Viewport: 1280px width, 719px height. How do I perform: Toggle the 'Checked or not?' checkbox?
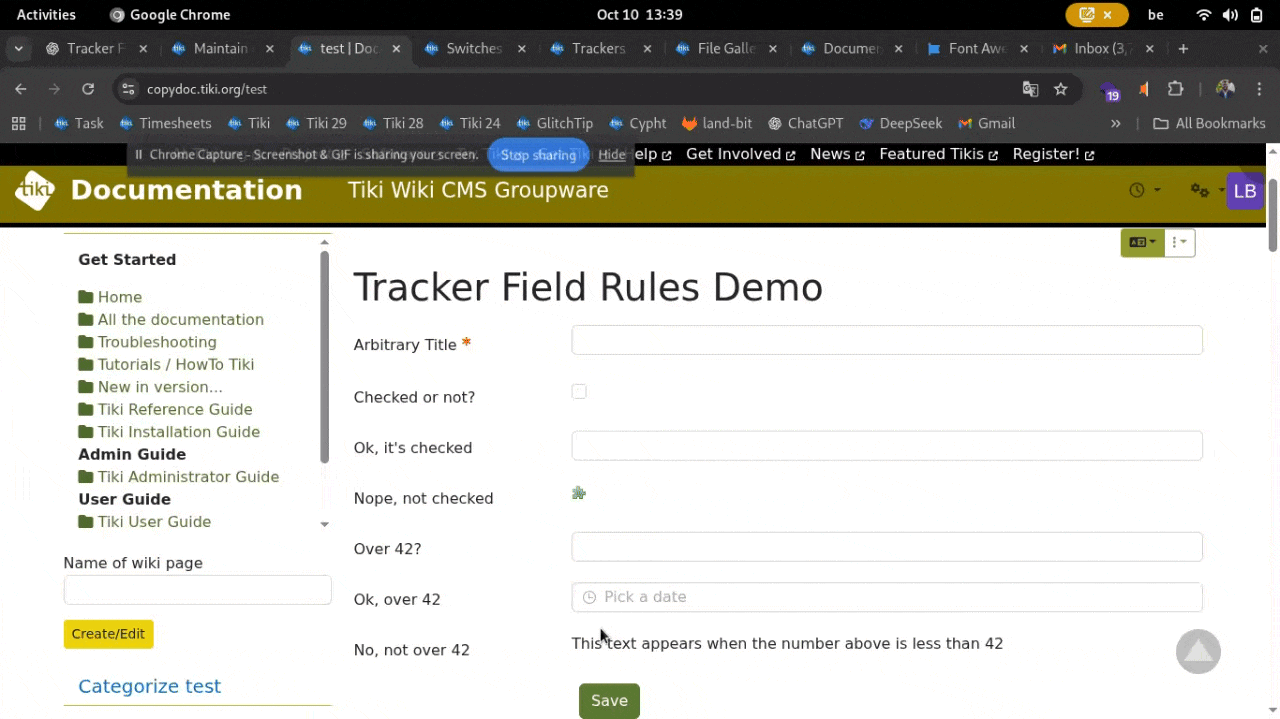579,392
